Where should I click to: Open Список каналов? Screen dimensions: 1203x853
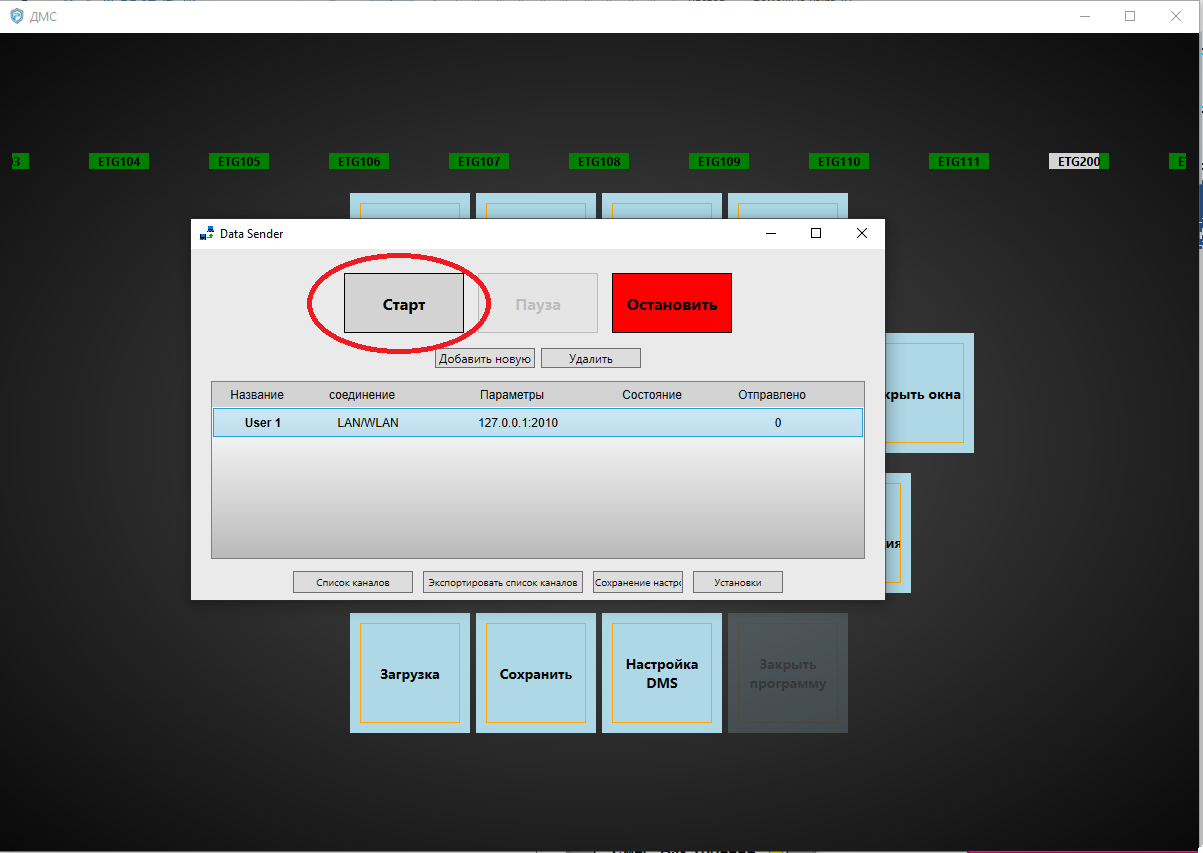coord(352,582)
